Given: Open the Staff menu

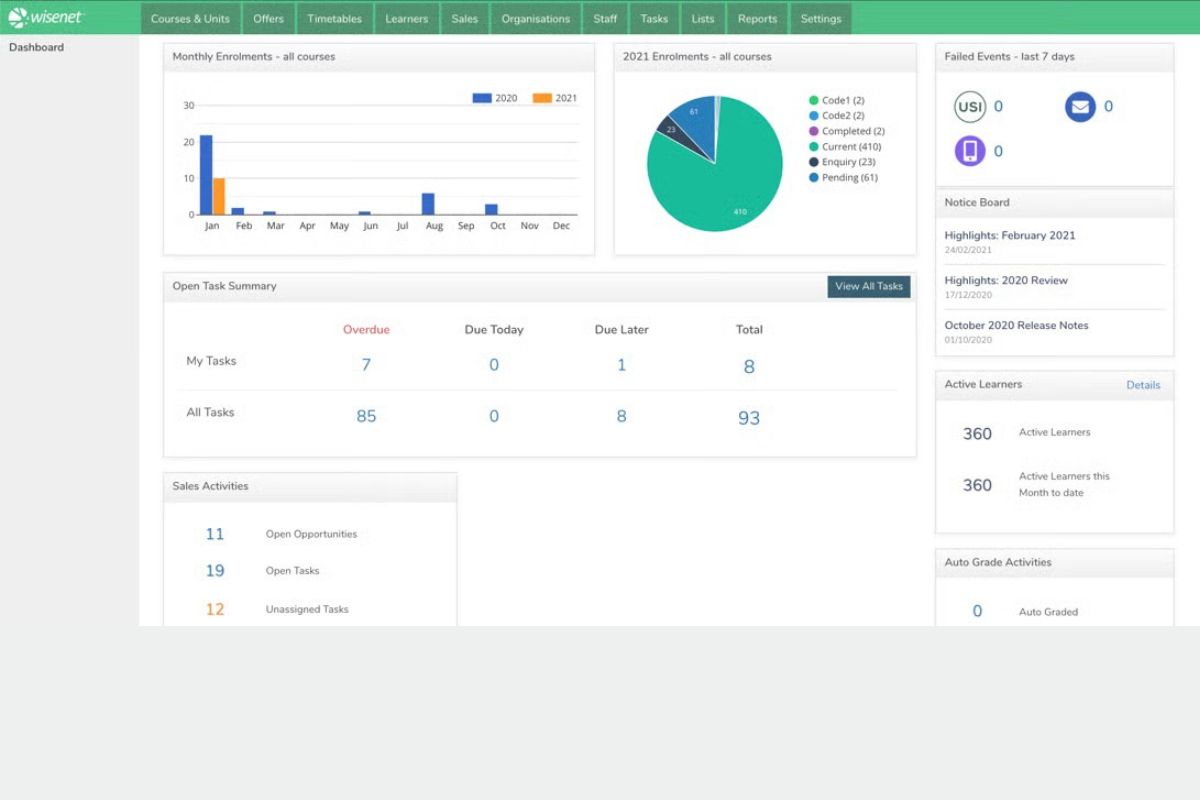Looking at the screenshot, I should pyautogui.click(x=605, y=18).
